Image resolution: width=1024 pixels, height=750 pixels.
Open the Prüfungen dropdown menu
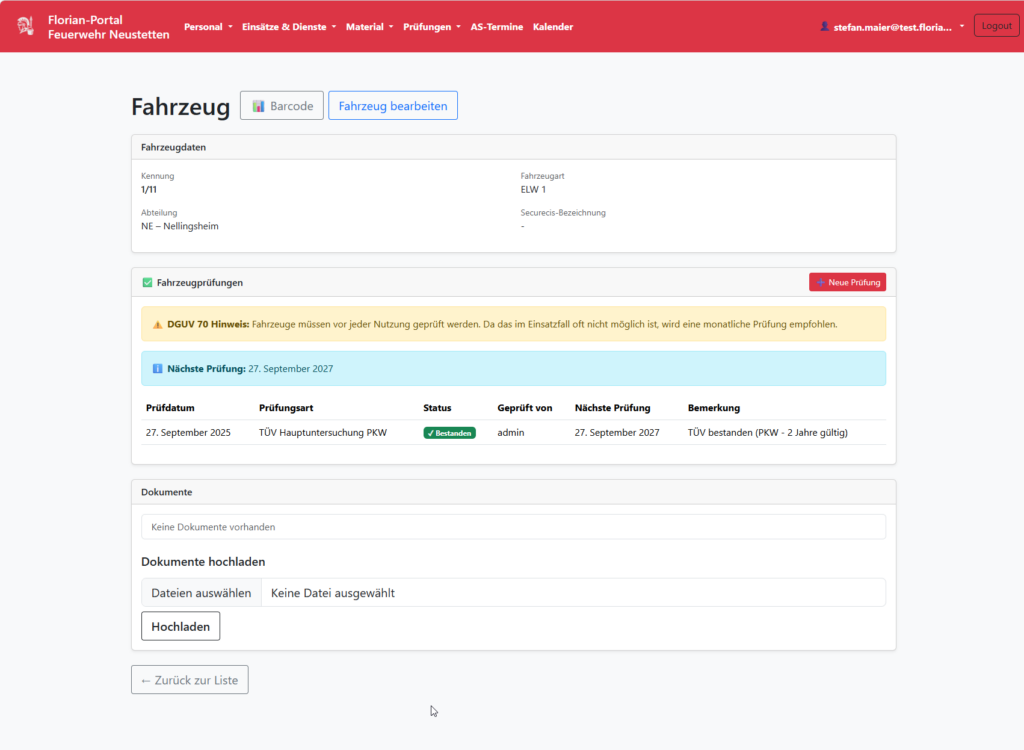(x=431, y=27)
